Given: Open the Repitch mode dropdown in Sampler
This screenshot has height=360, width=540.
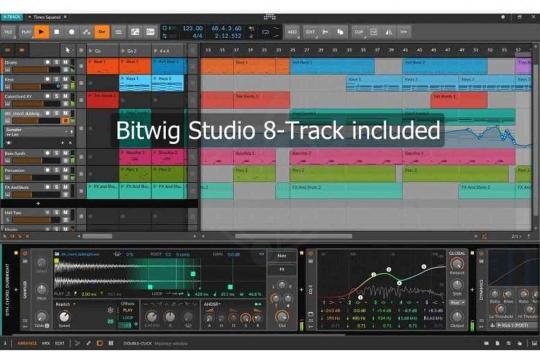Looking at the screenshot, I should pyautogui.click(x=65, y=305).
